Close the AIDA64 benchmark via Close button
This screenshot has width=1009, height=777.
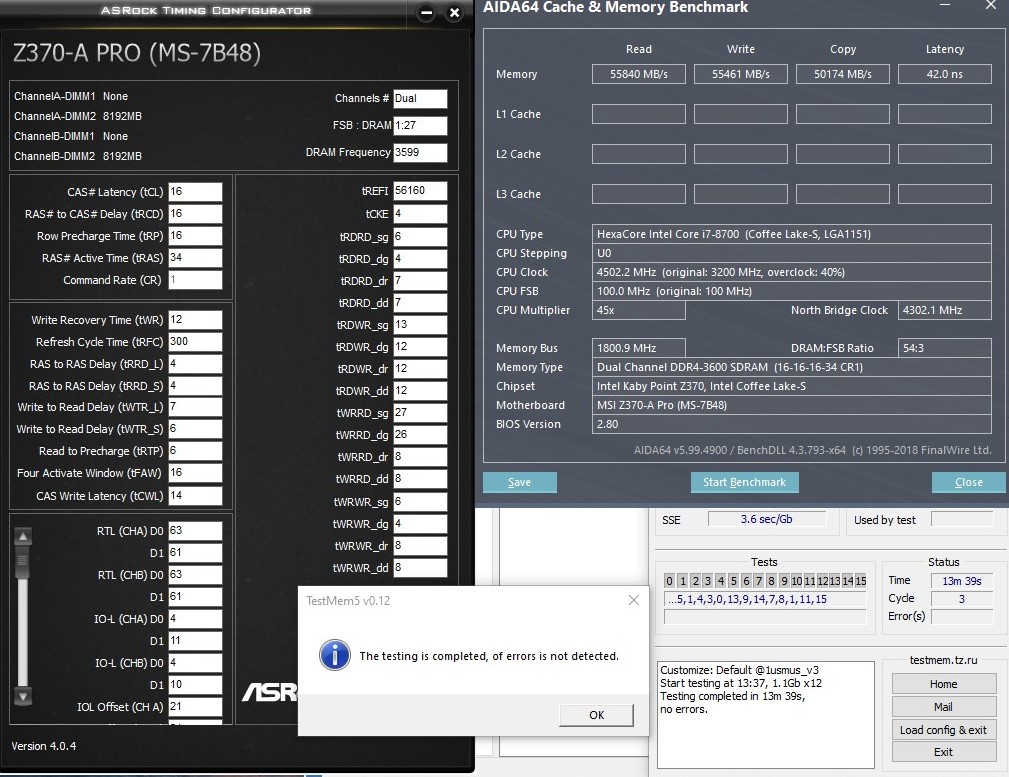(x=968, y=482)
